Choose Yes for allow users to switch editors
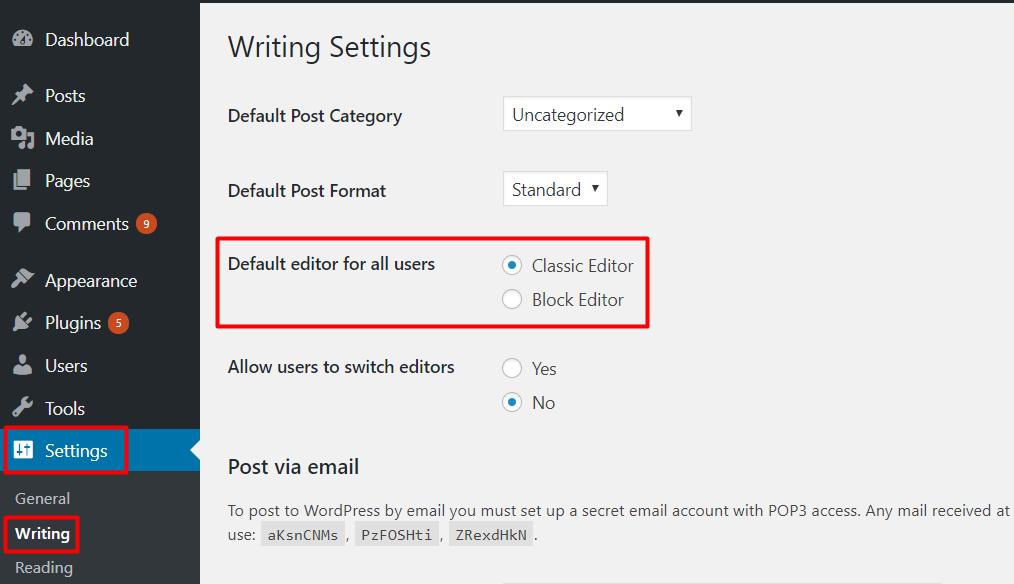 (512, 368)
